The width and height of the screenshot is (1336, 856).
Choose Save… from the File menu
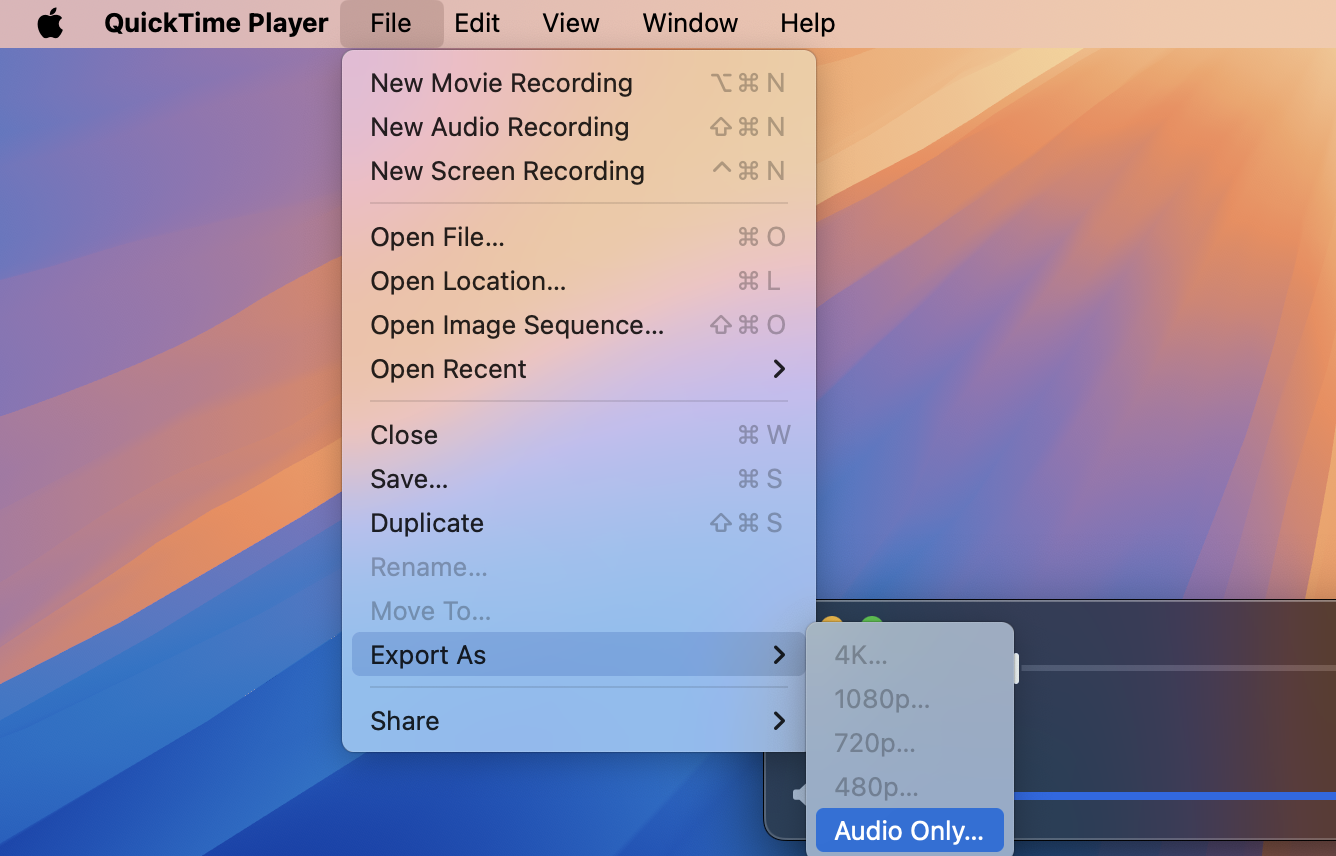(409, 479)
